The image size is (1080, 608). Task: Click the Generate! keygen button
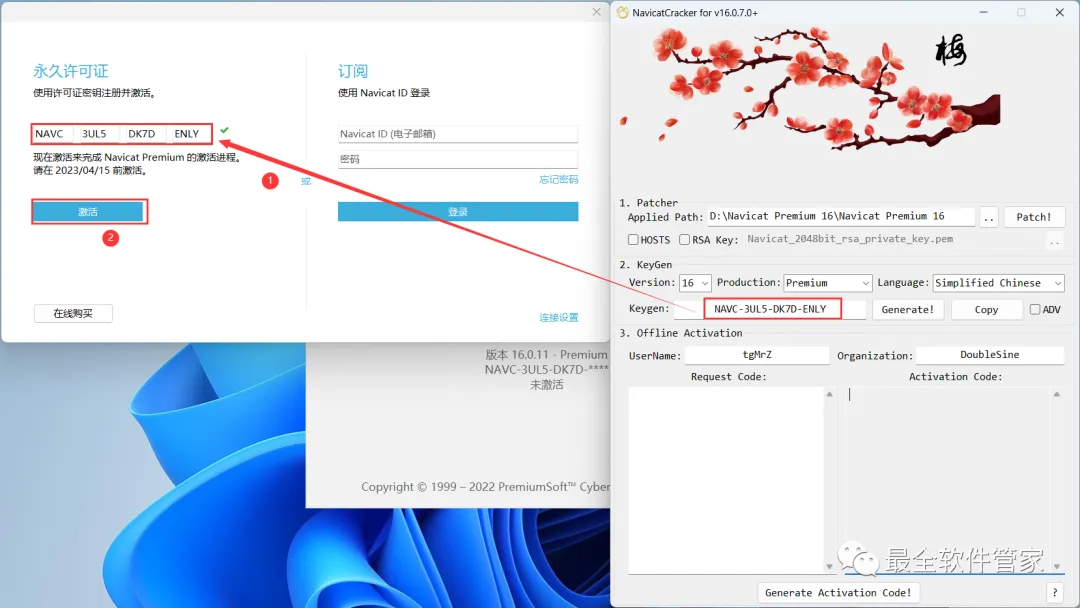coord(907,310)
